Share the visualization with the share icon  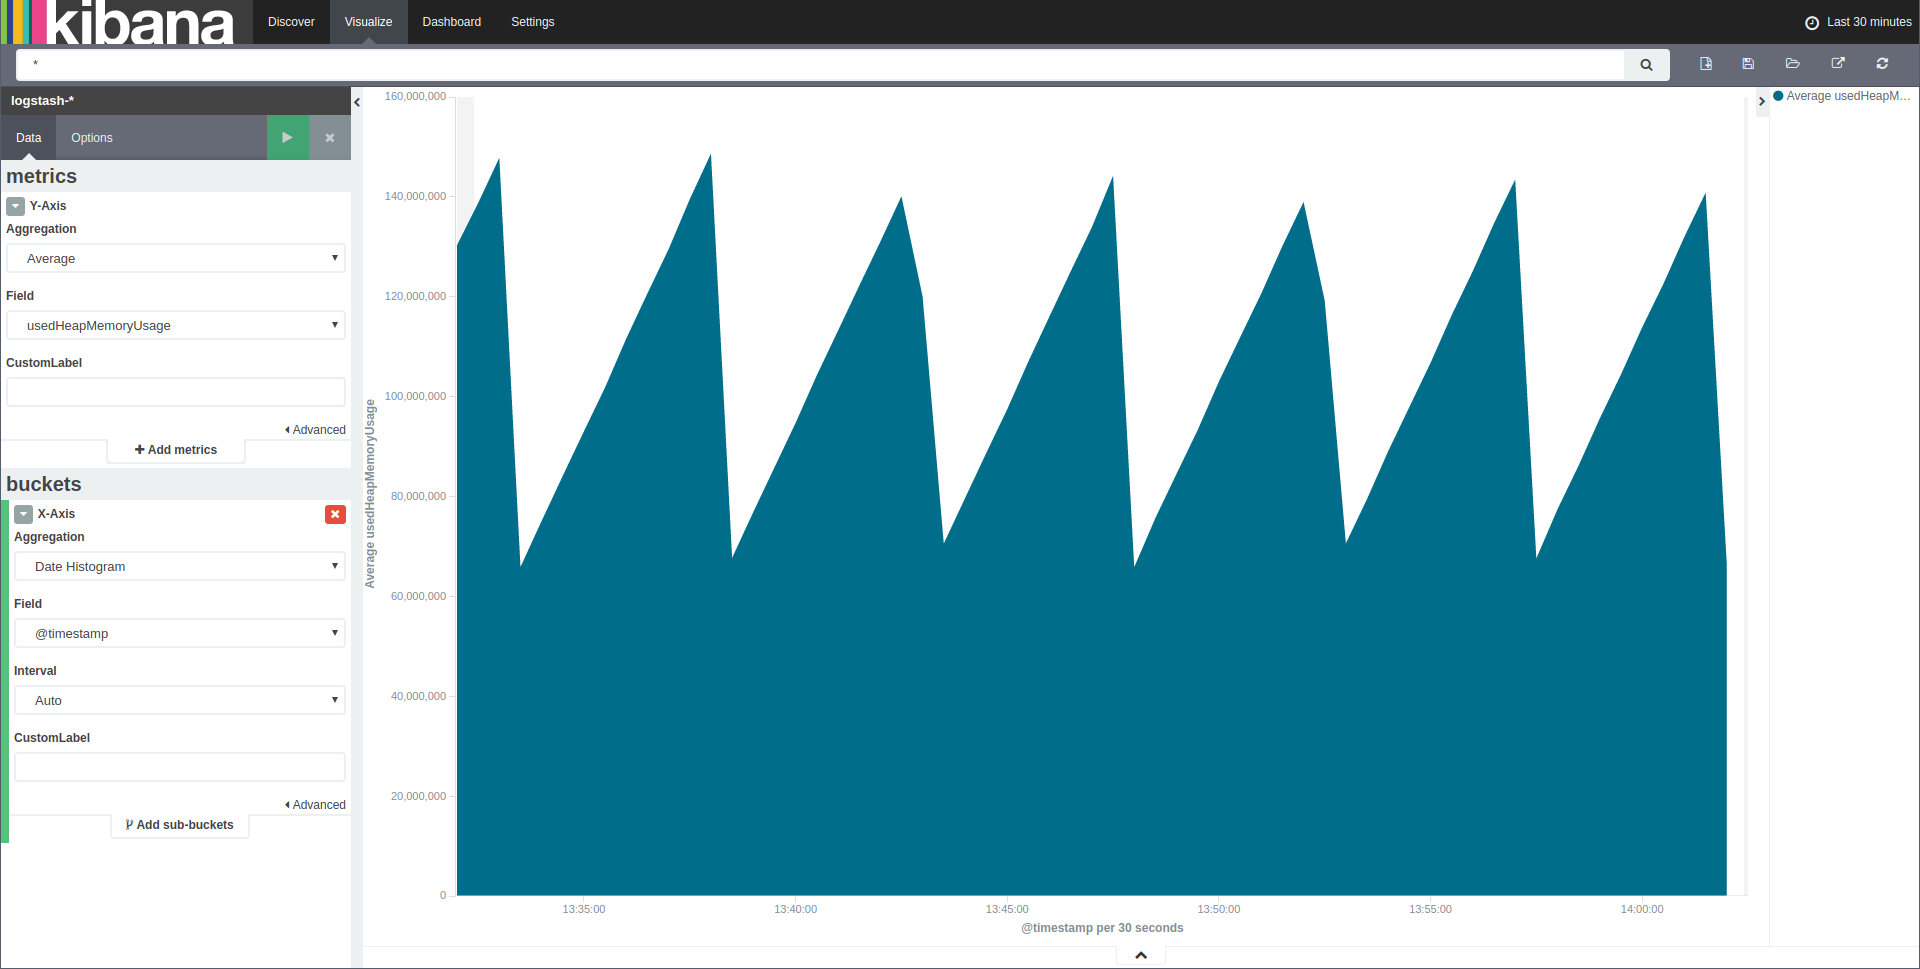(1837, 64)
